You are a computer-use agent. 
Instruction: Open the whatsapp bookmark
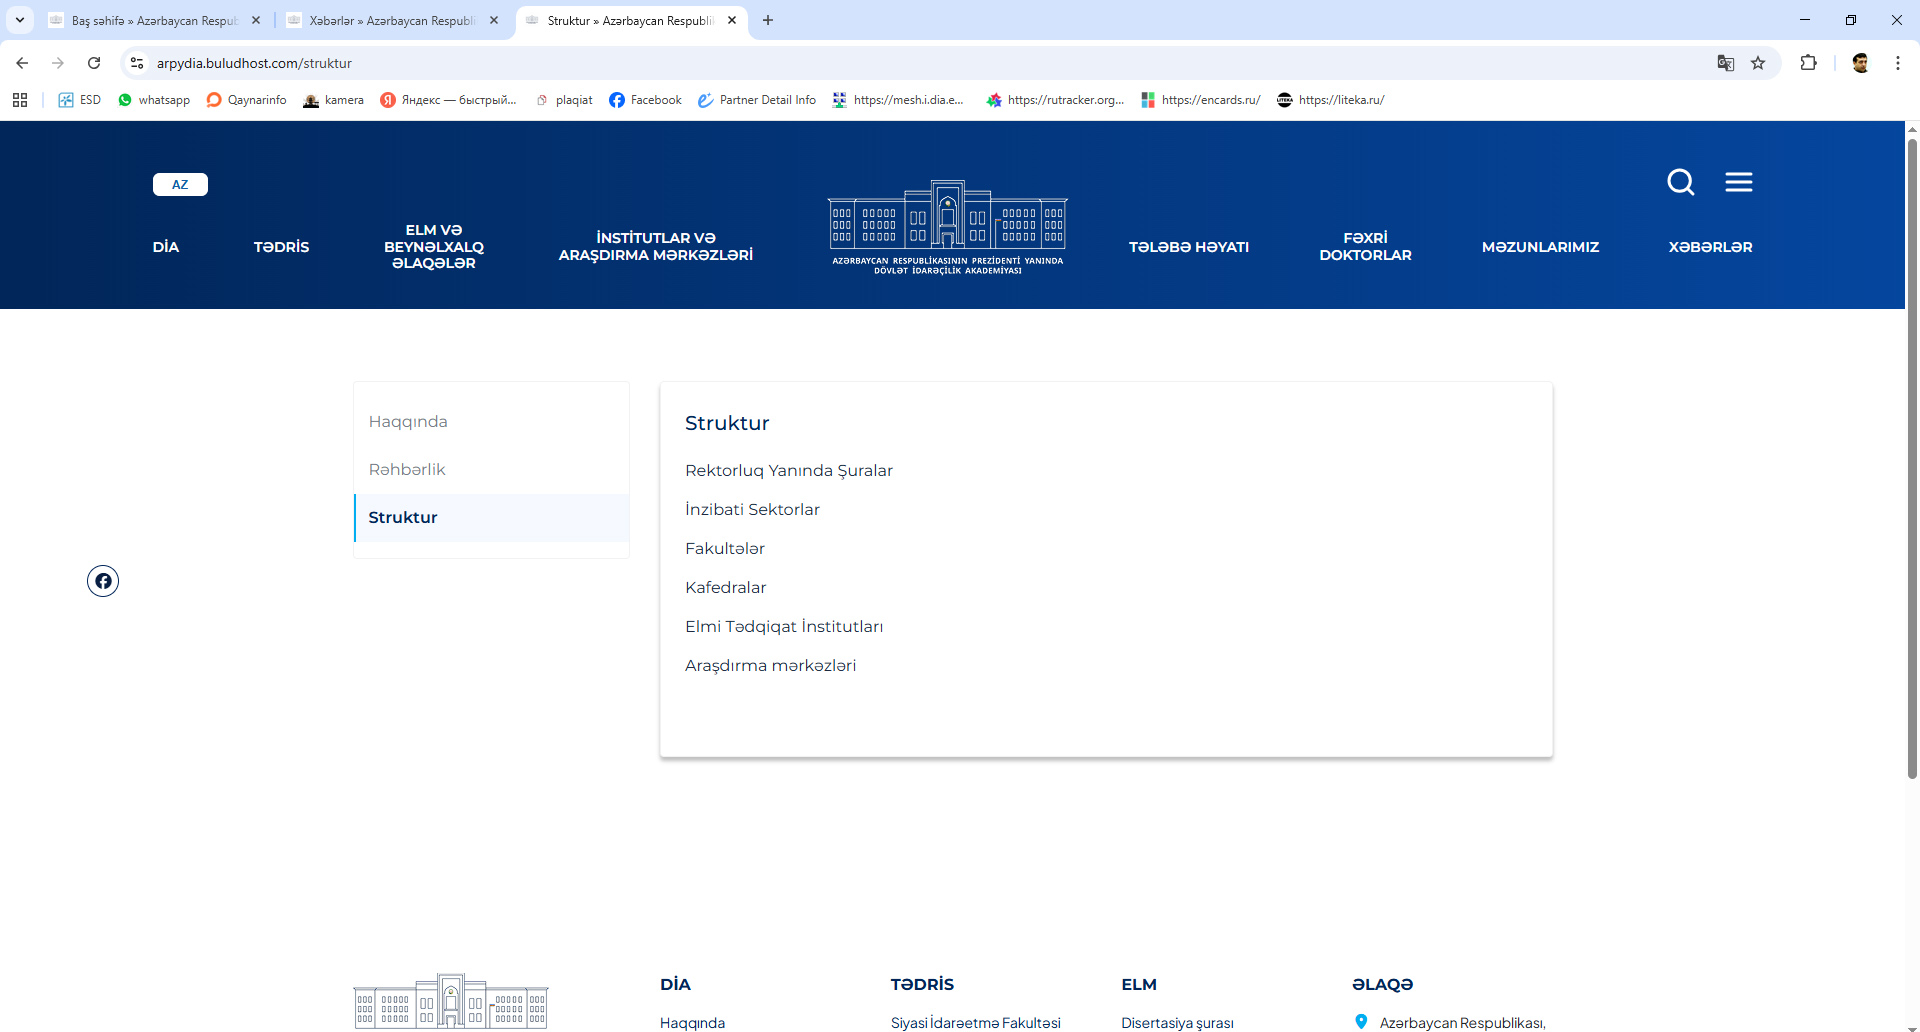coord(154,99)
